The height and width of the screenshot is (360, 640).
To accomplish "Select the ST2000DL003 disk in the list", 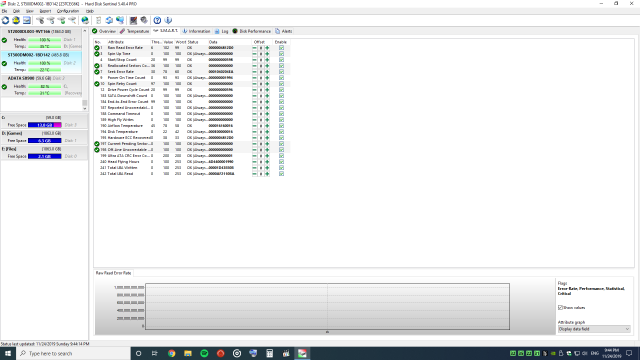I will [41, 39].
